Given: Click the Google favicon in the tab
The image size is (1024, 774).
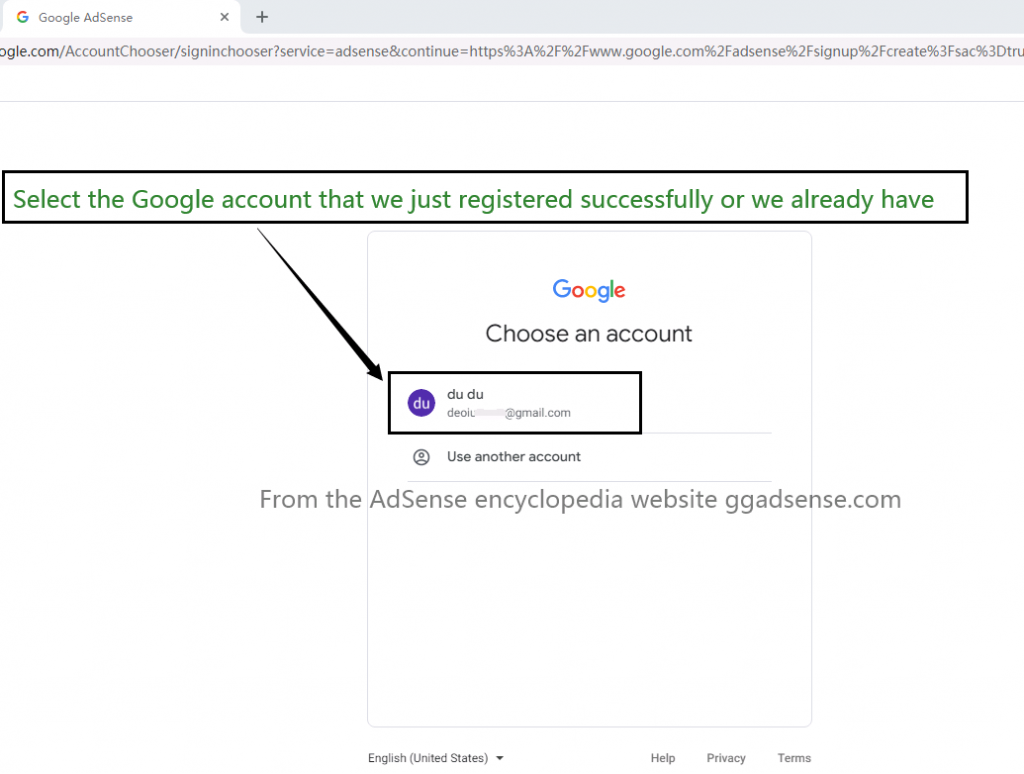Looking at the screenshot, I should [x=23, y=17].
